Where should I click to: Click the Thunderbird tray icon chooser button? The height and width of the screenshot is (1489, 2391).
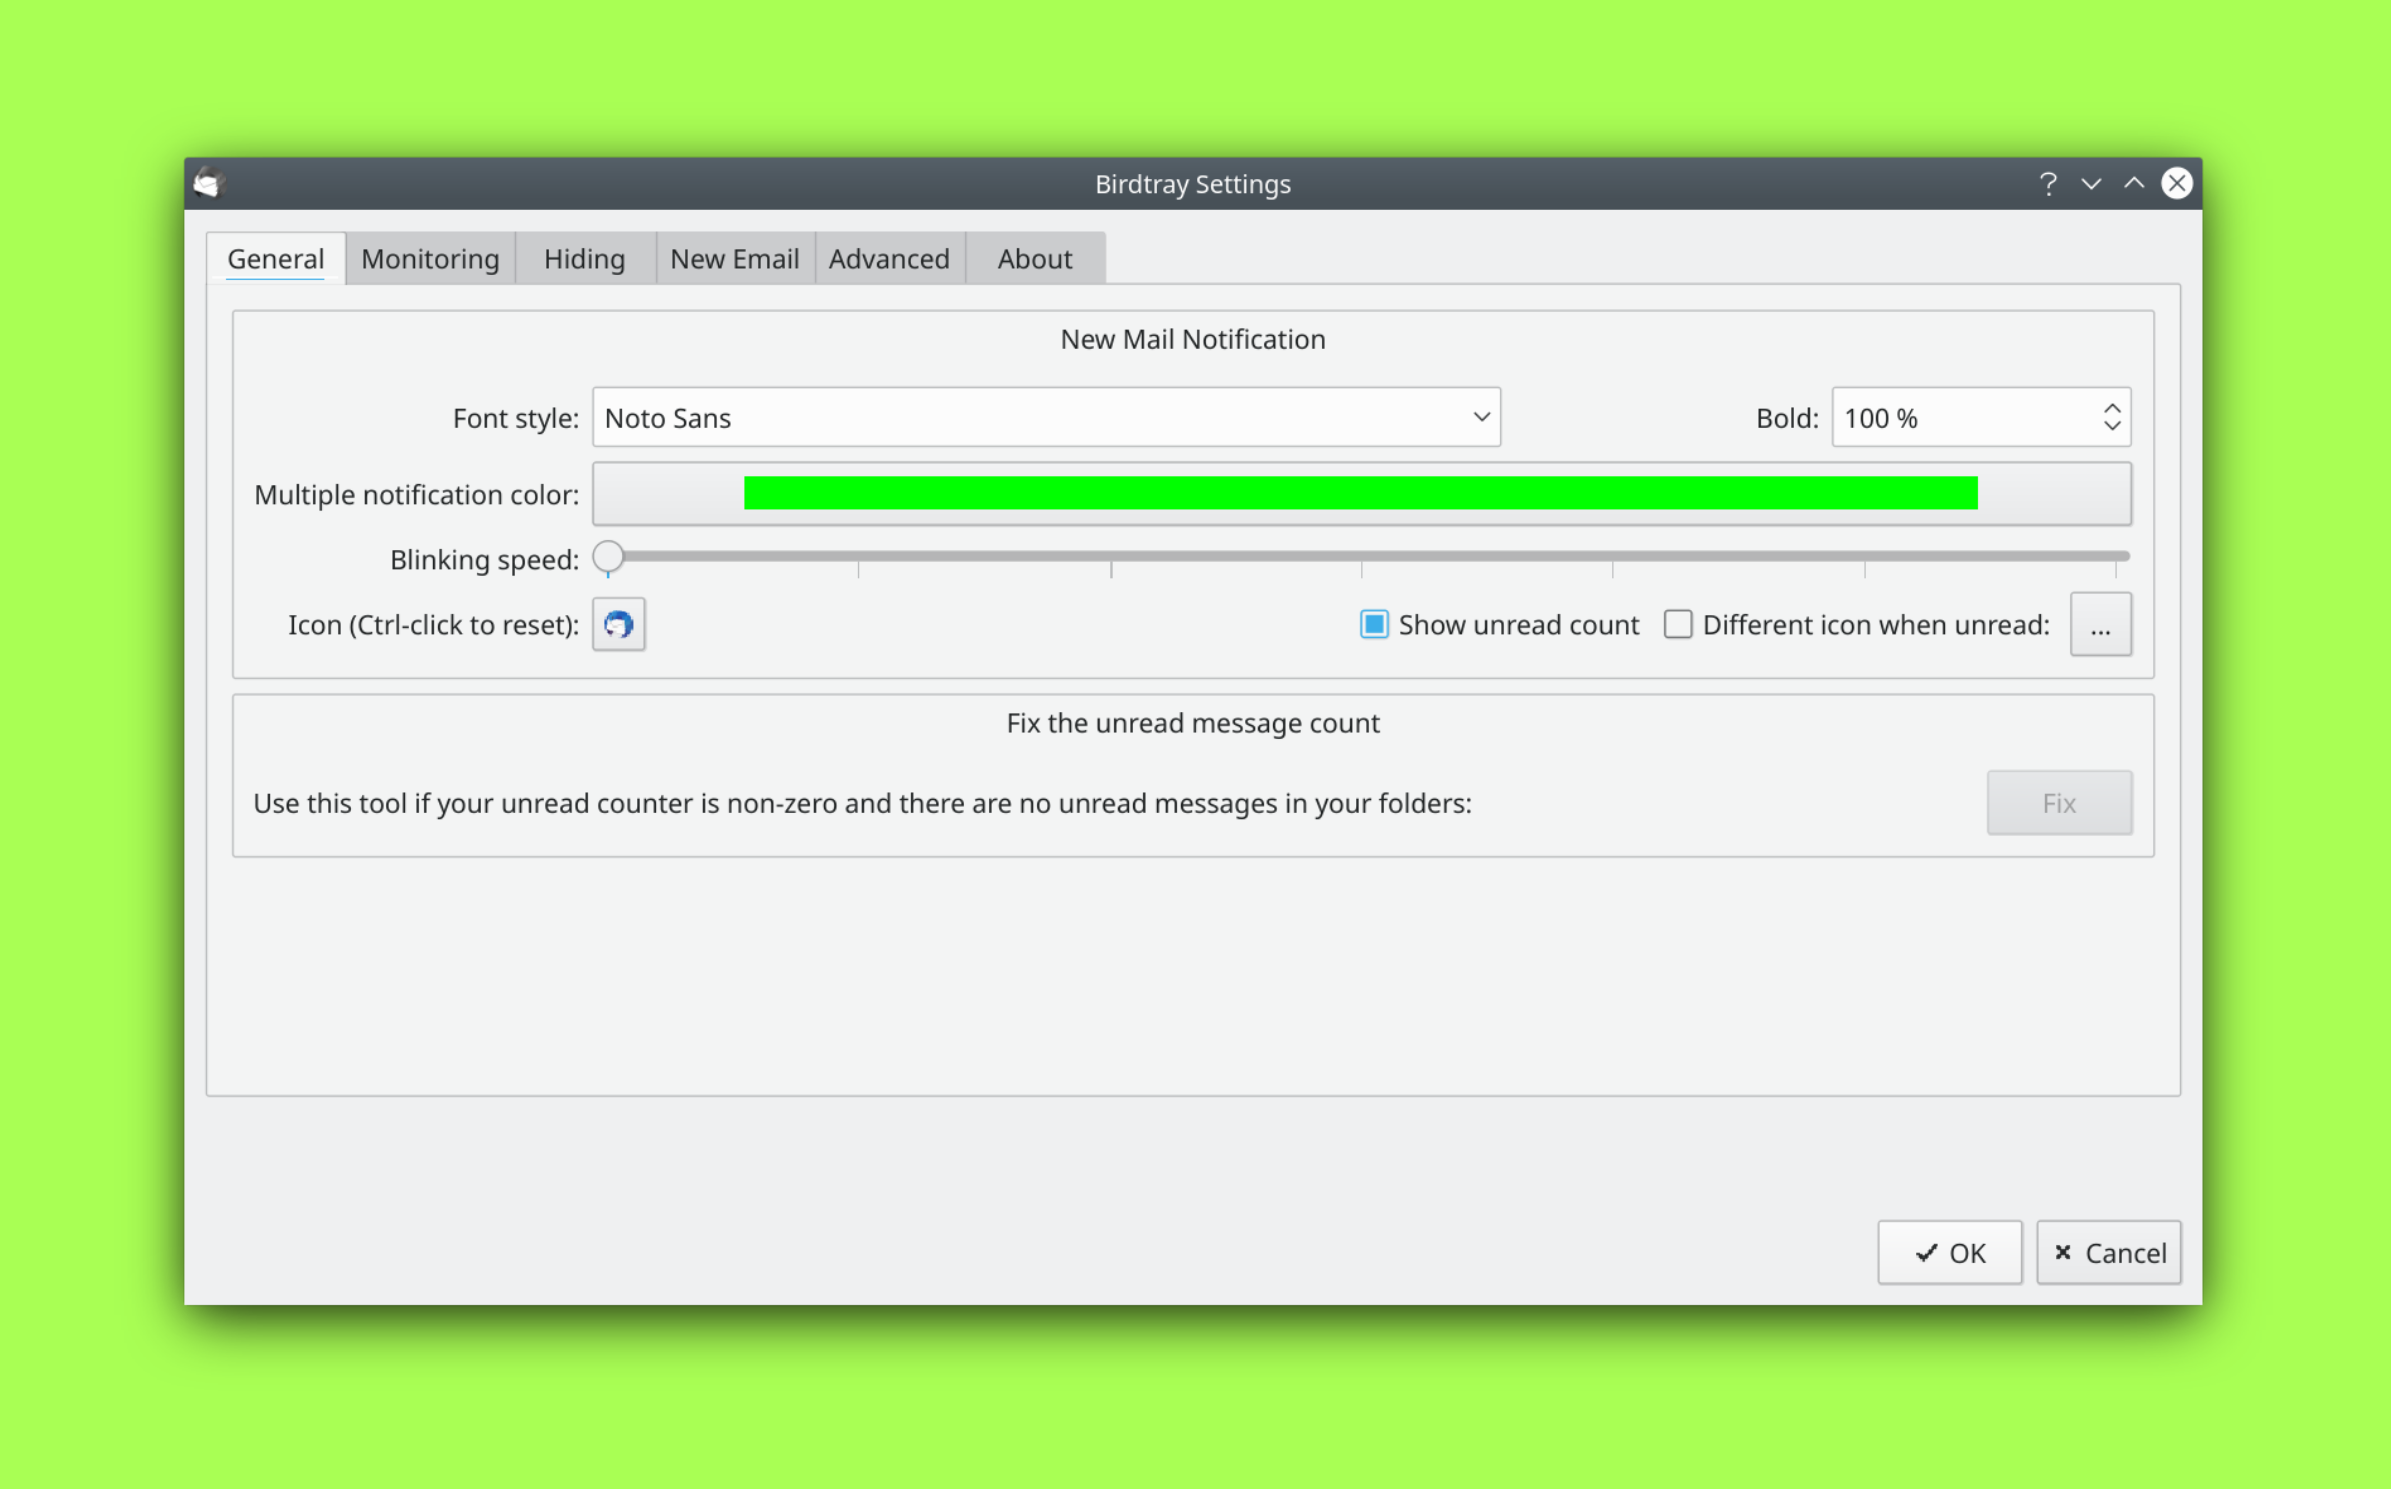pos(618,624)
